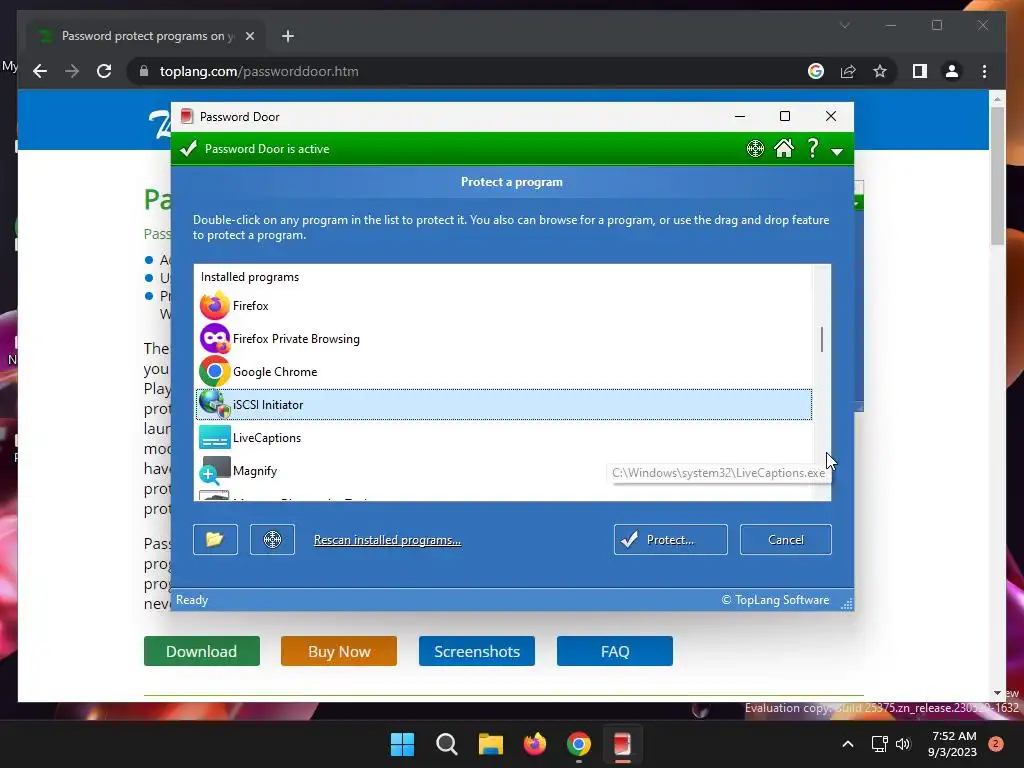The image size is (1024, 768).
Task: Click the Ready status bar text
Action: coord(192,600)
